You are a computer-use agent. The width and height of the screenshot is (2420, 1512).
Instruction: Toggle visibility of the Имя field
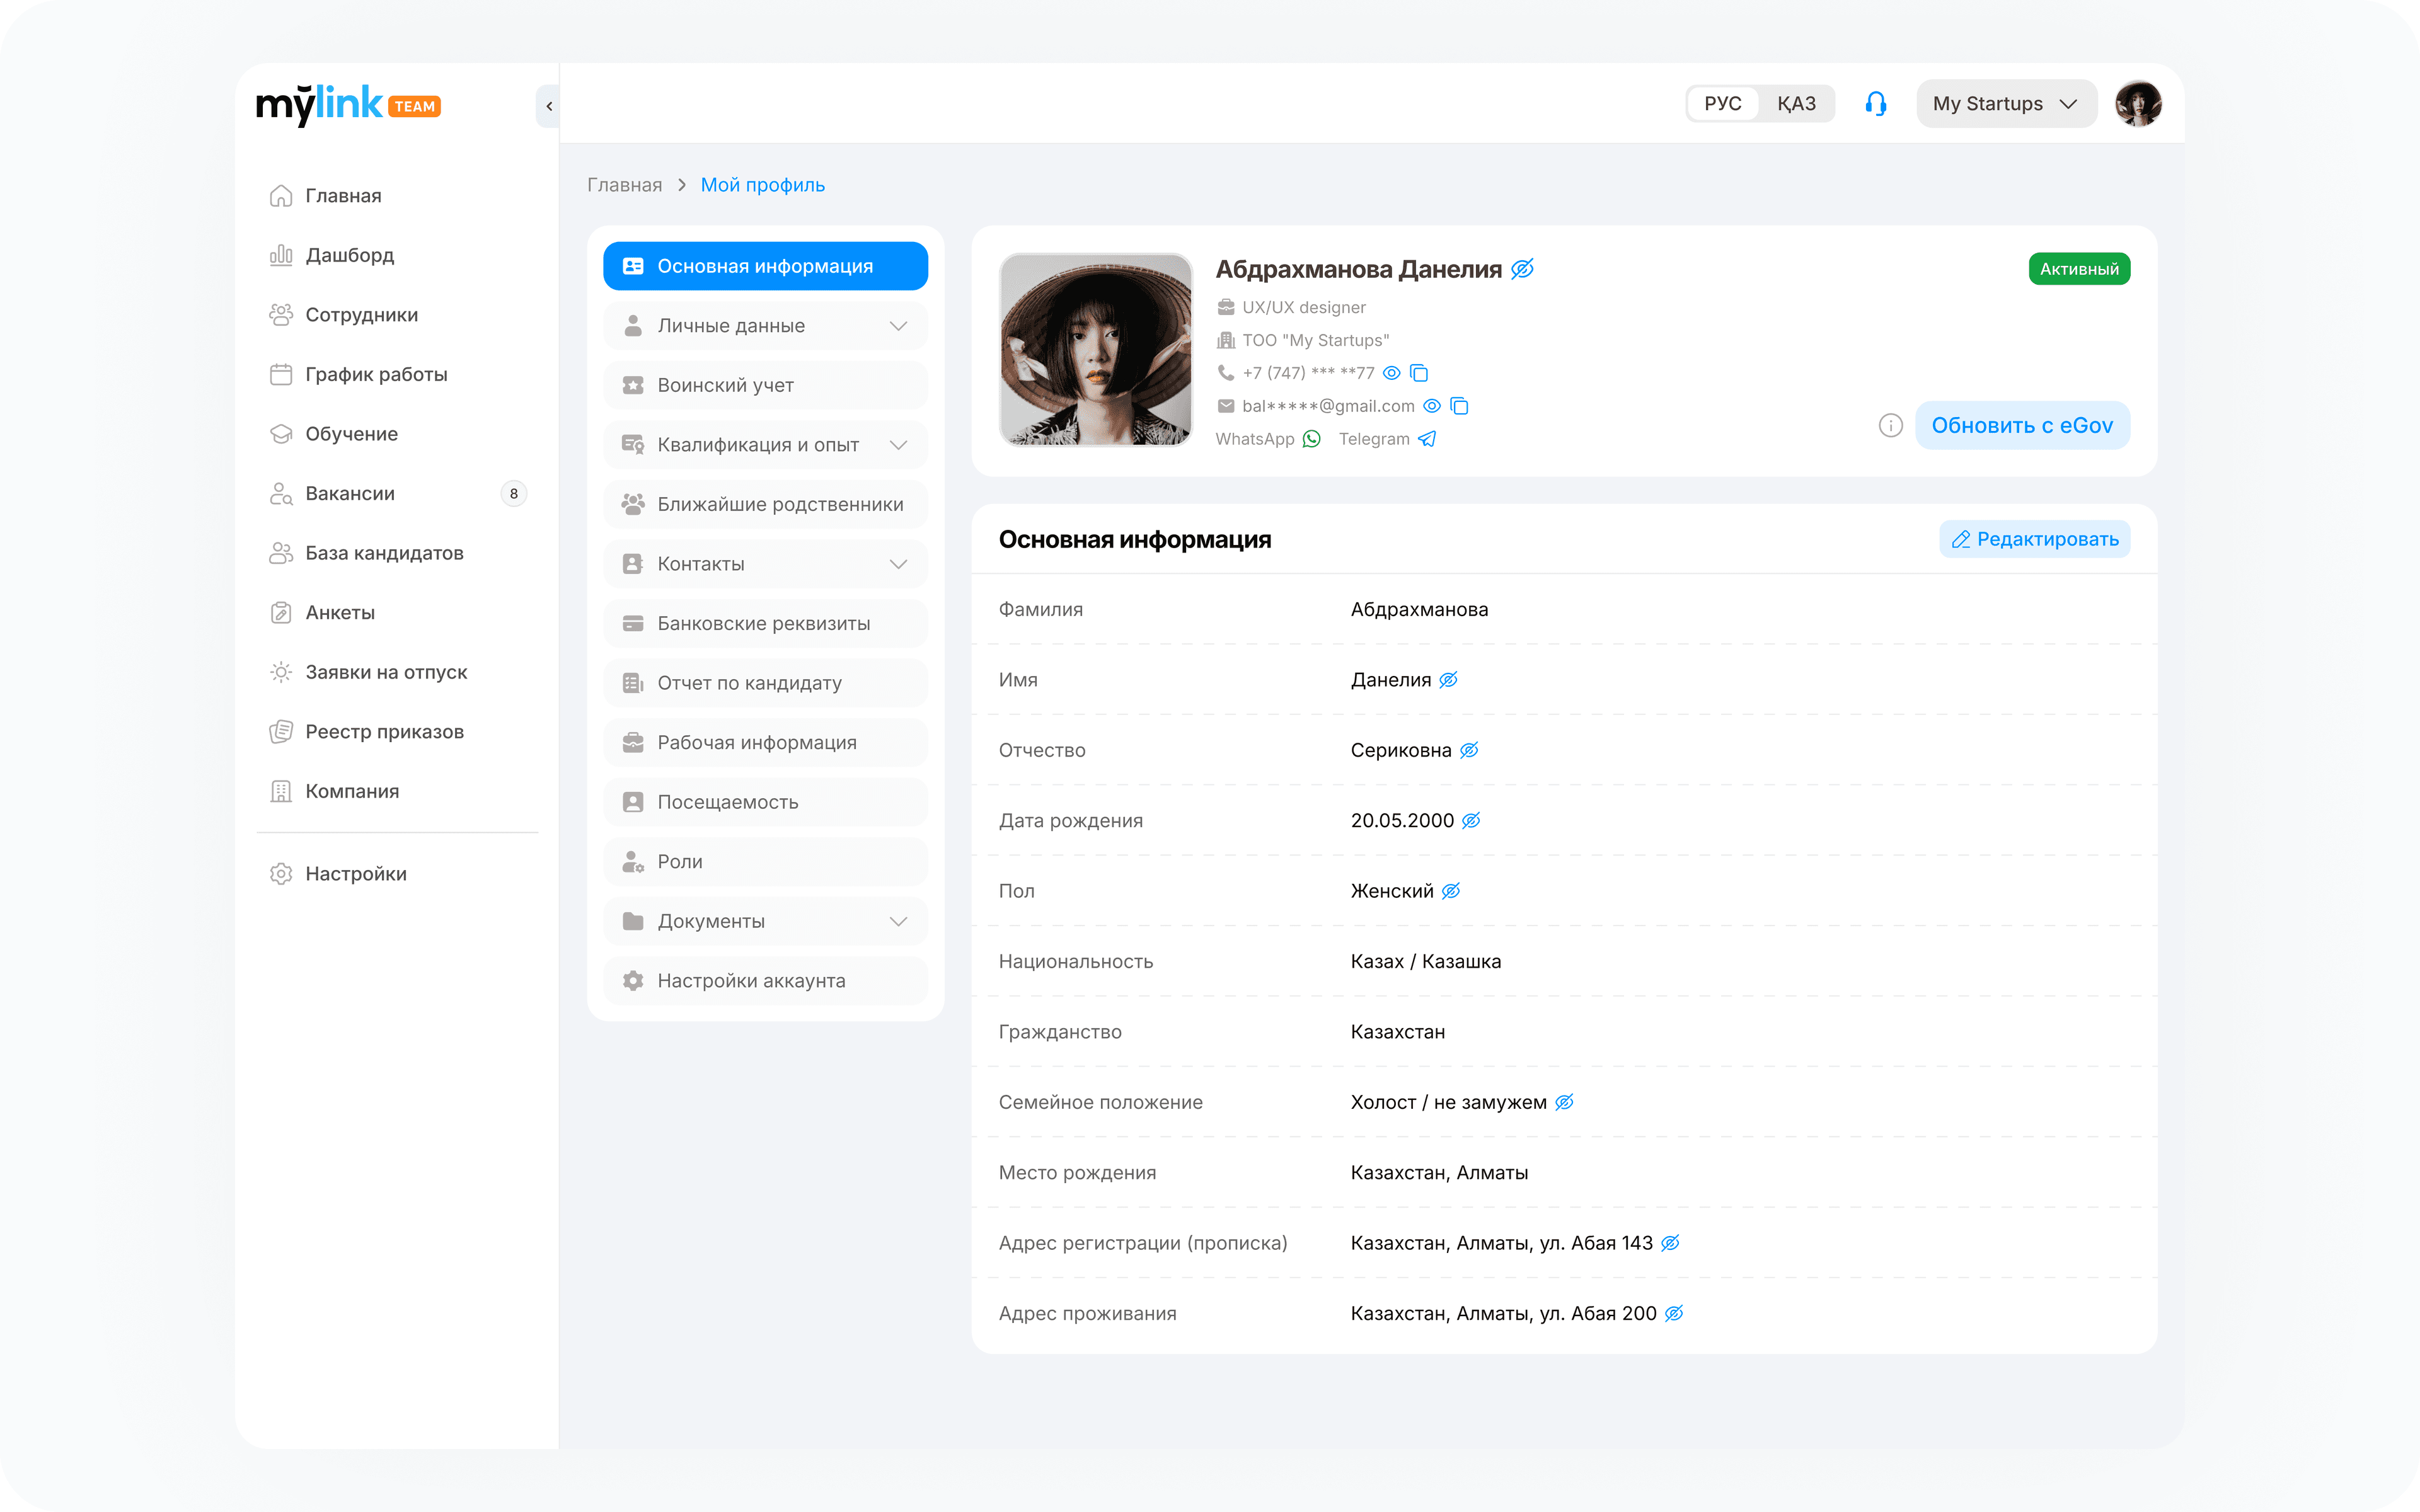coord(1448,680)
